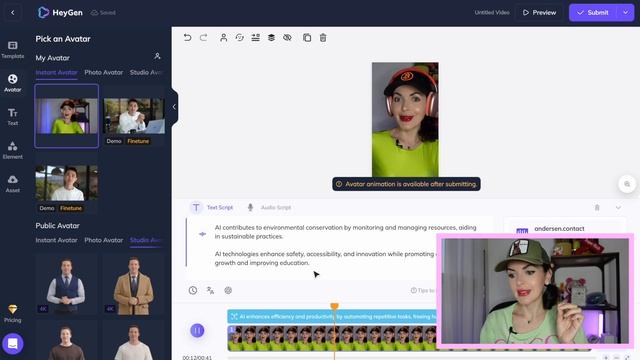
Task: Open the Tips link below script
Action: coord(422,290)
